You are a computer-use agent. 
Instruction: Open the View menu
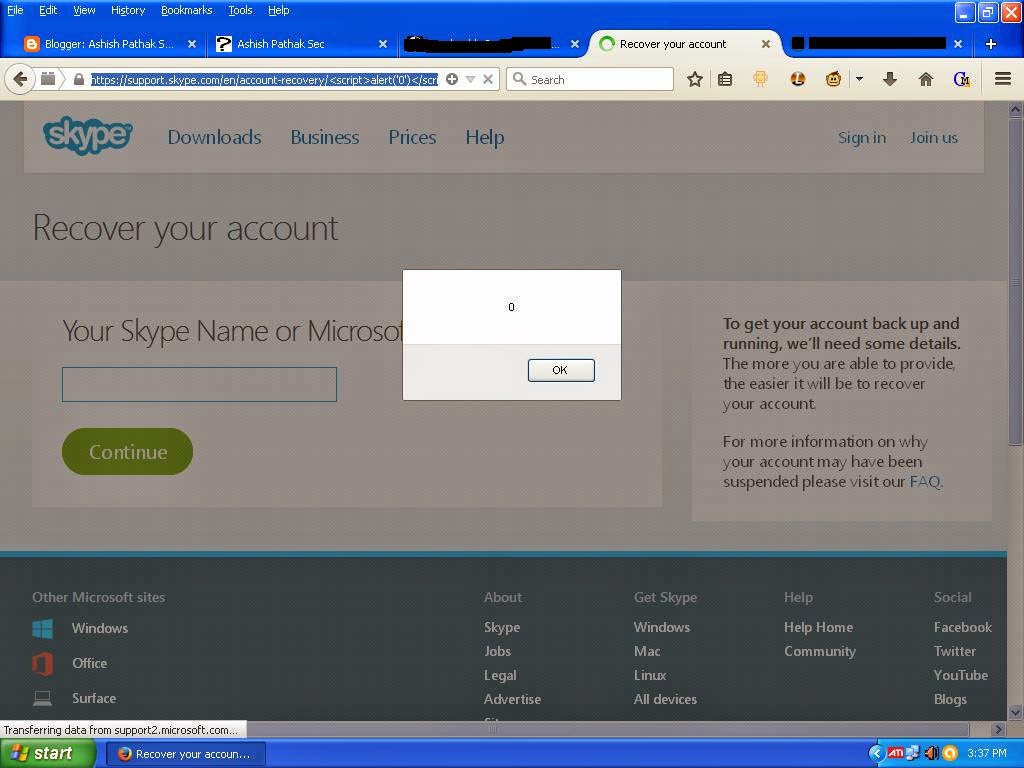tap(84, 10)
